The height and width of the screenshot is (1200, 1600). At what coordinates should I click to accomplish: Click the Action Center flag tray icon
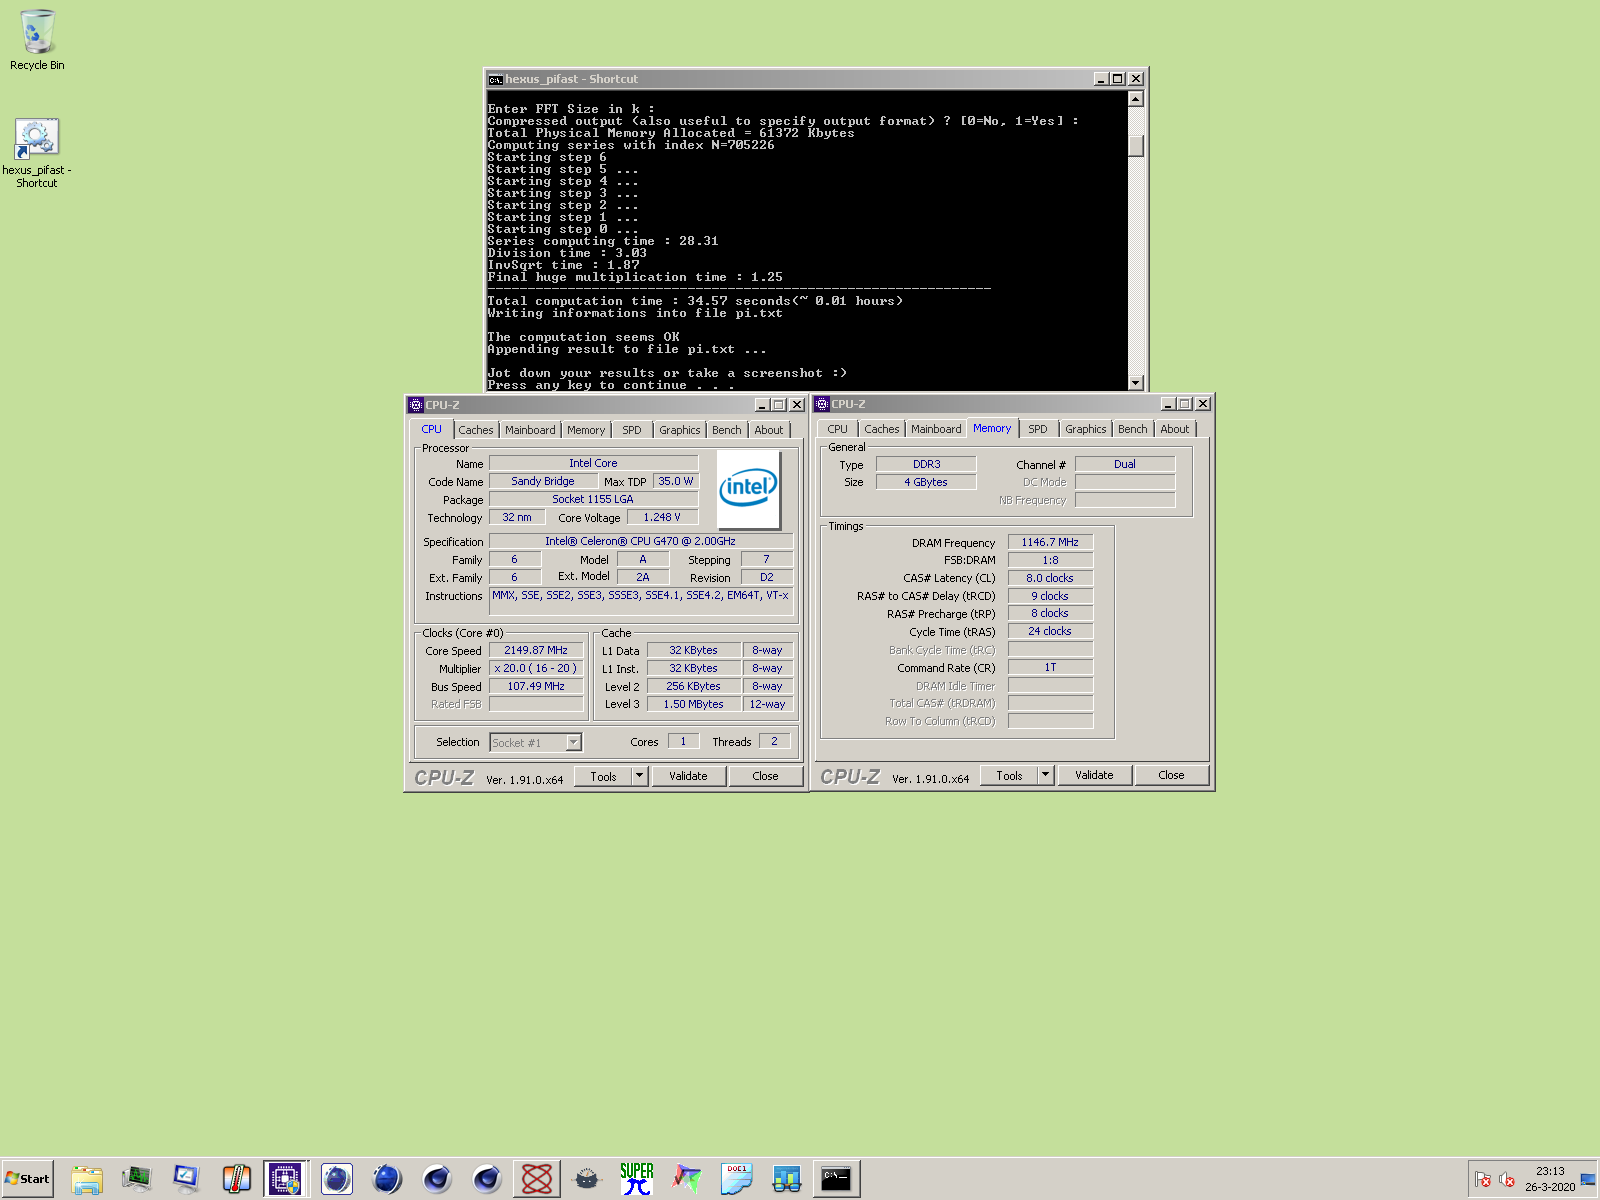point(1483,1179)
